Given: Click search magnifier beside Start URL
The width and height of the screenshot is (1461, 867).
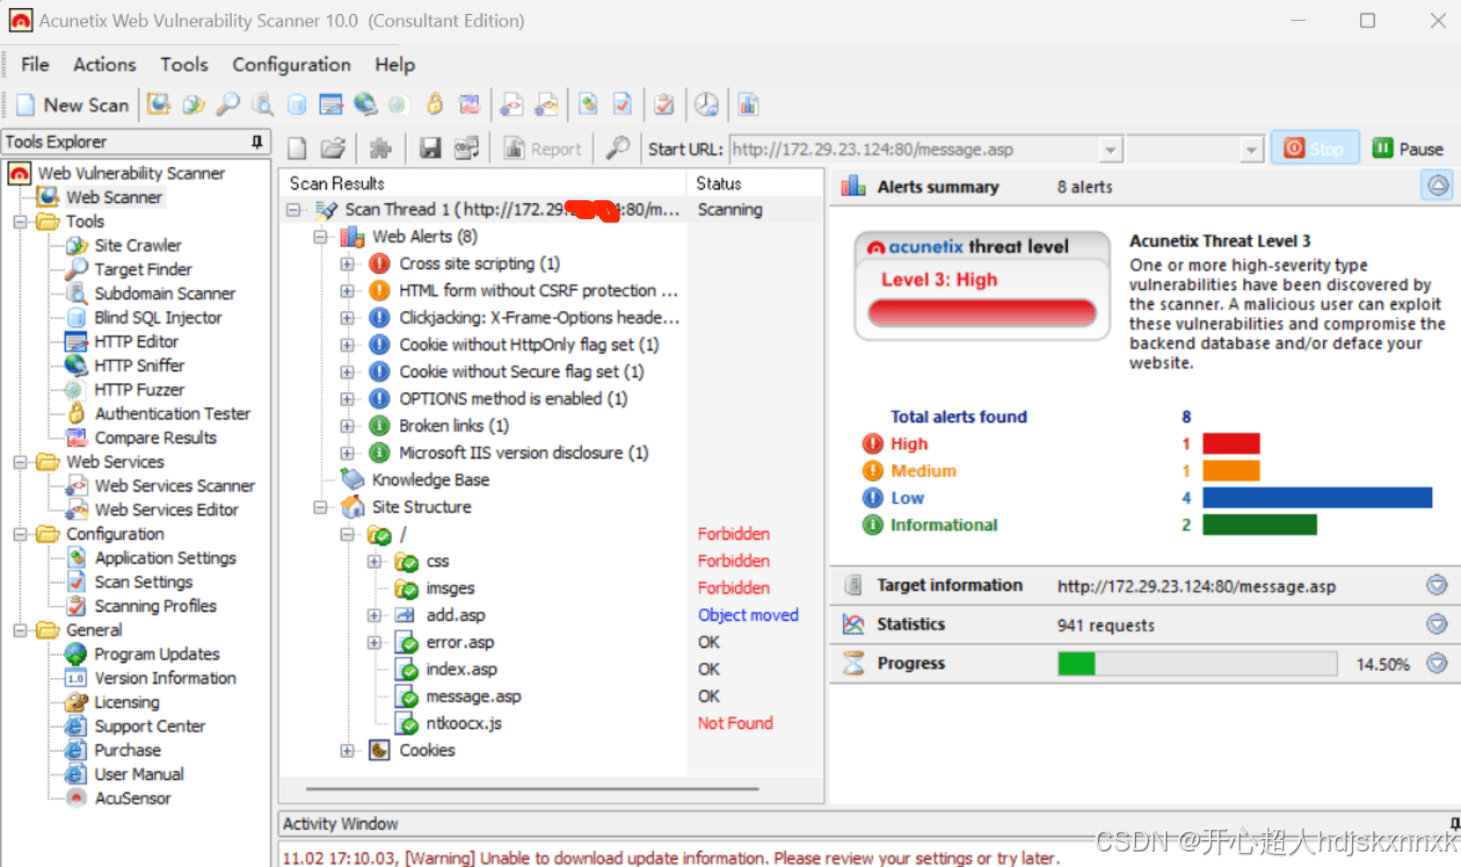Looking at the screenshot, I should coord(618,149).
